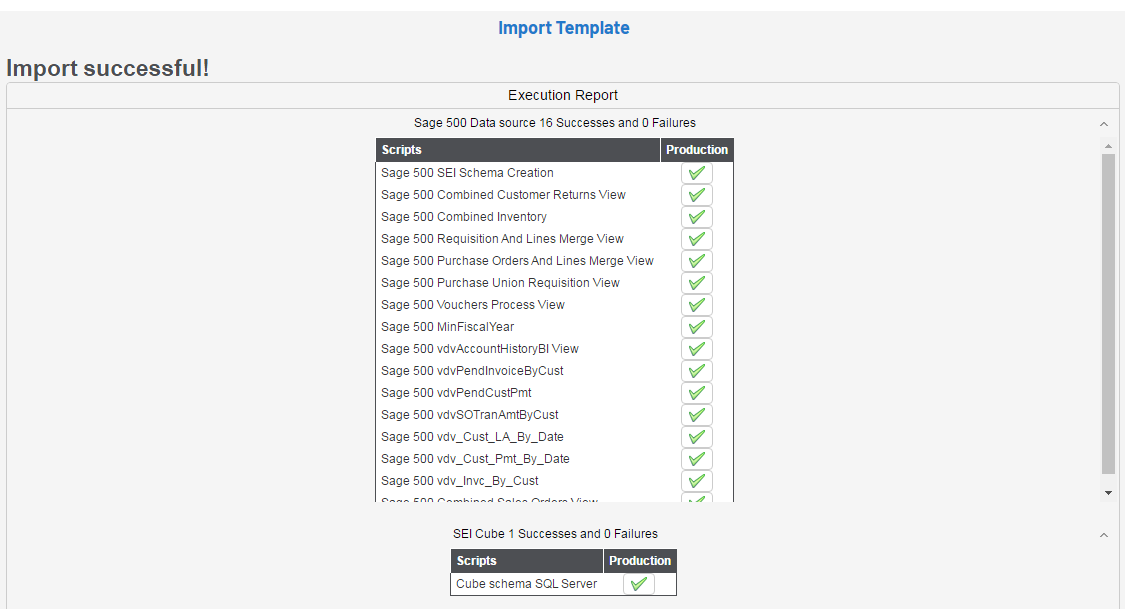Click the checkmark for Requisition And Lines Merge View
1125x609 pixels.
[x=697, y=239]
